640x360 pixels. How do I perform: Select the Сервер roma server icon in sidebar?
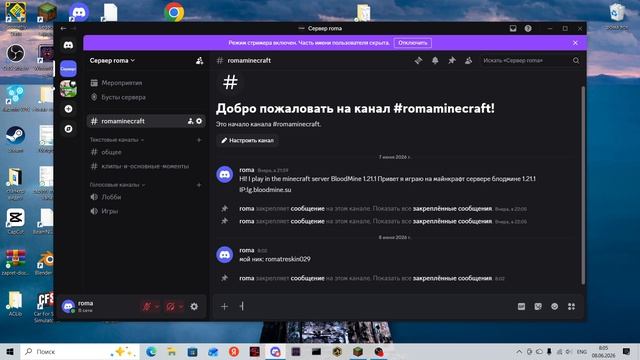(68, 69)
